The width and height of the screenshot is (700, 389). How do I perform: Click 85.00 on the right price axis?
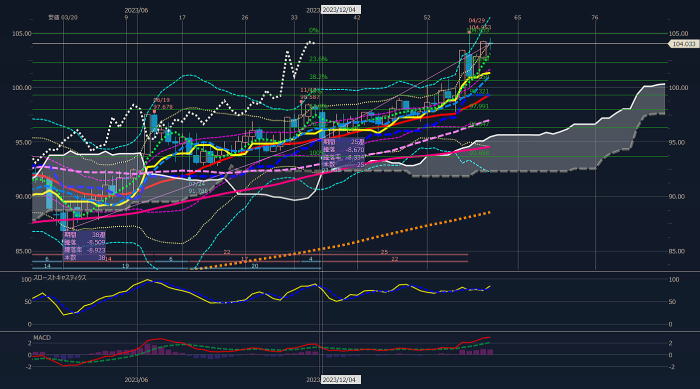(x=676, y=251)
